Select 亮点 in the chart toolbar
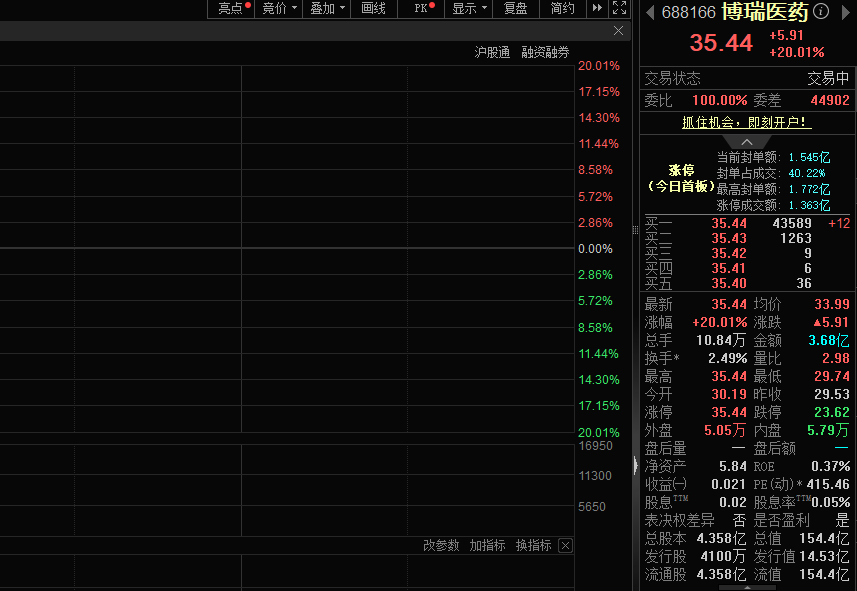The image size is (857, 591). click(x=231, y=8)
